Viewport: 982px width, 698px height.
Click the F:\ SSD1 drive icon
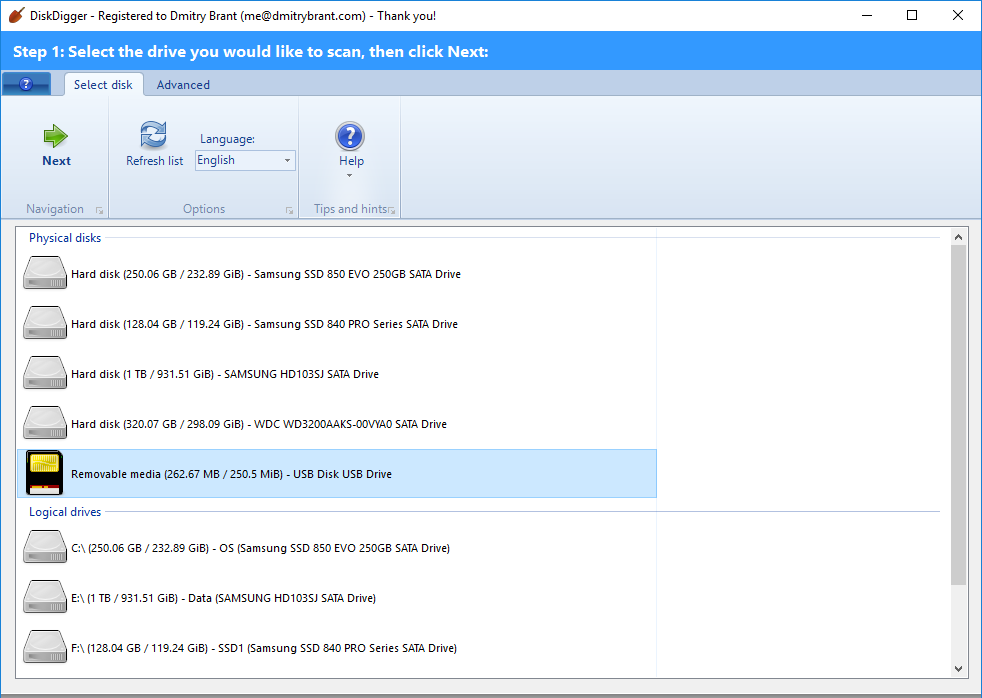(45, 647)
